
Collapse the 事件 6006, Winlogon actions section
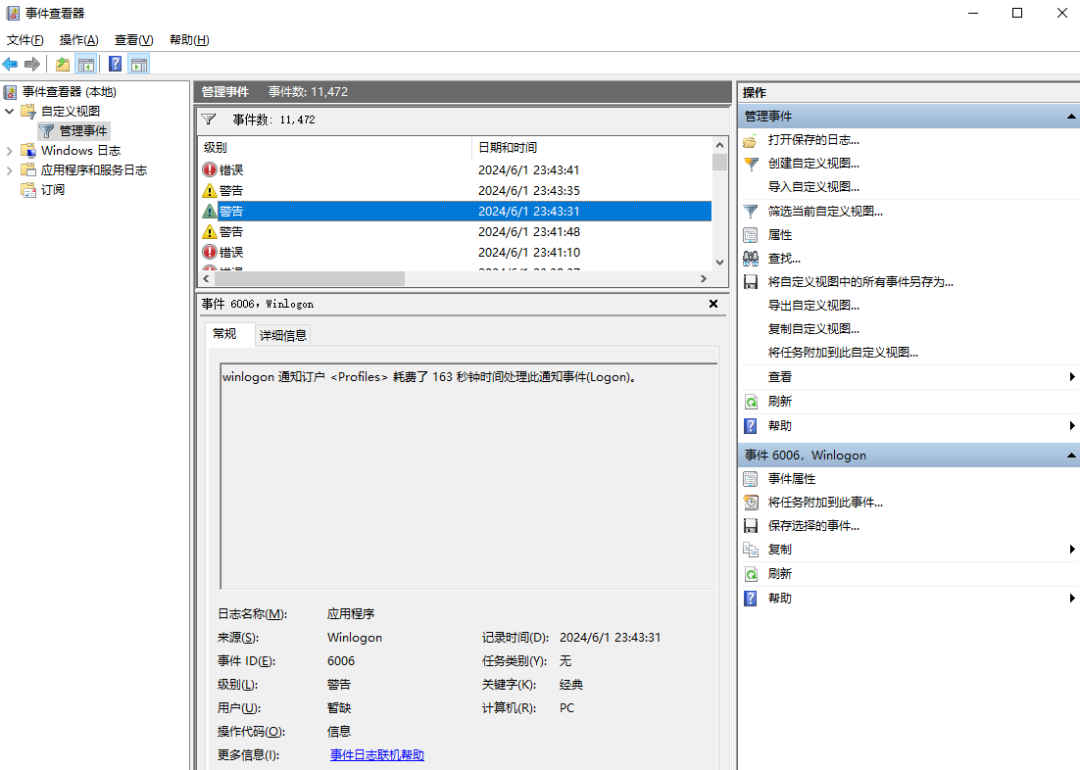pyautogui.click(x=1071, y=455)
